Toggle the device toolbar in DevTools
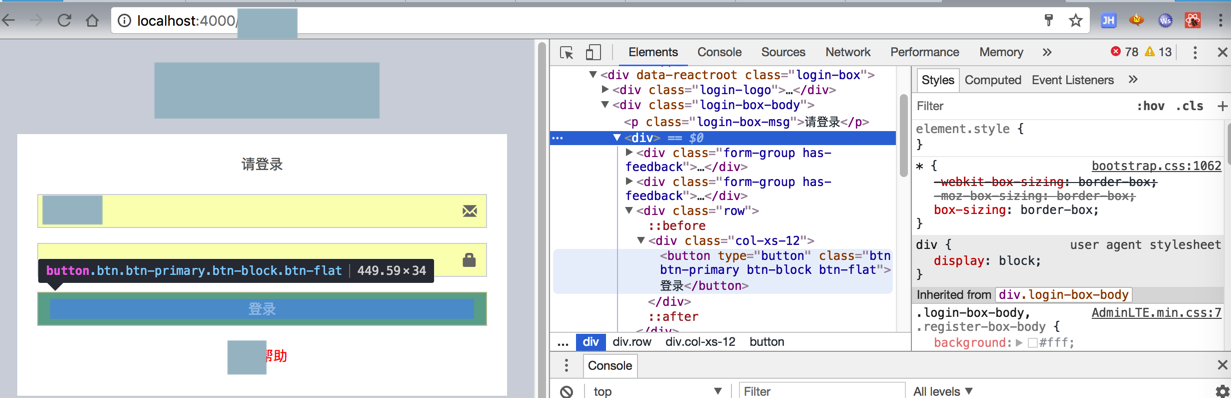 point(593,52)
